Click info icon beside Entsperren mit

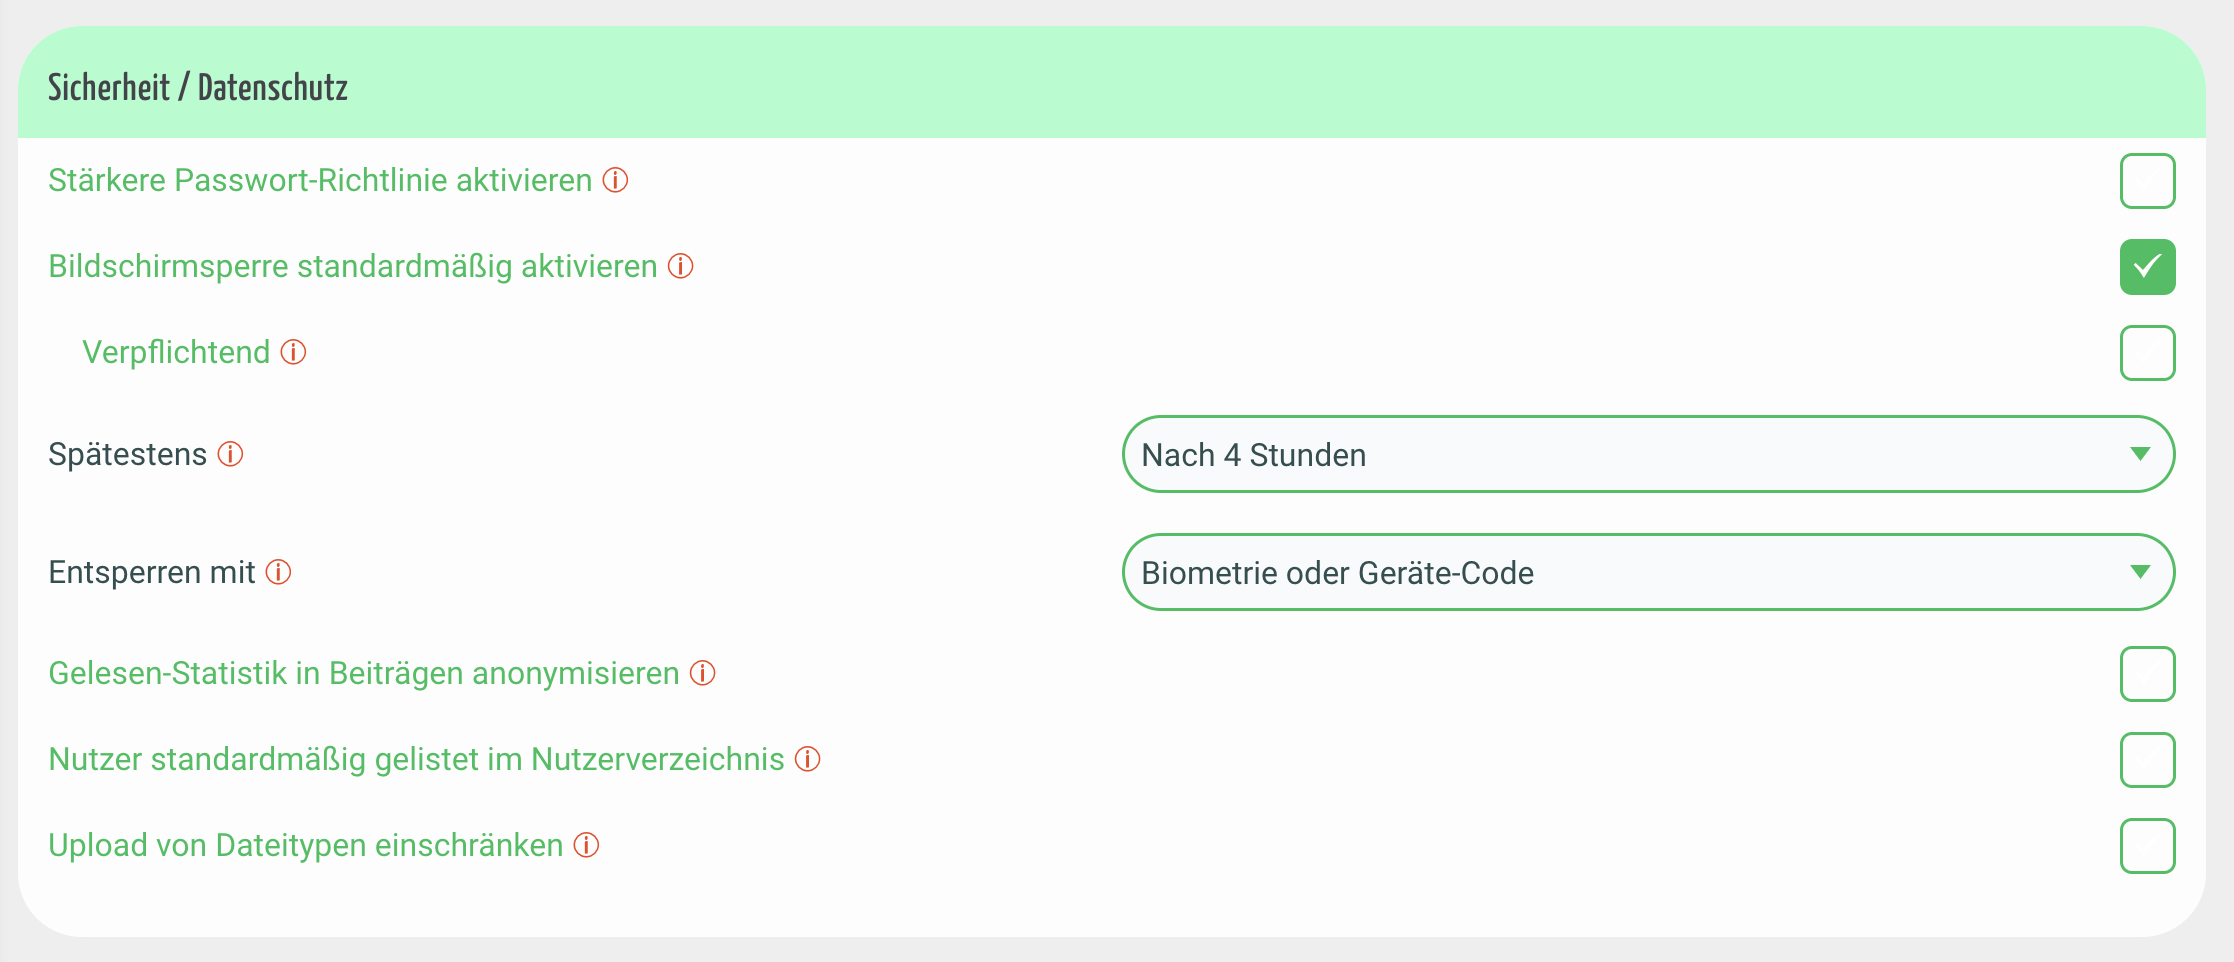coord(278,572)
